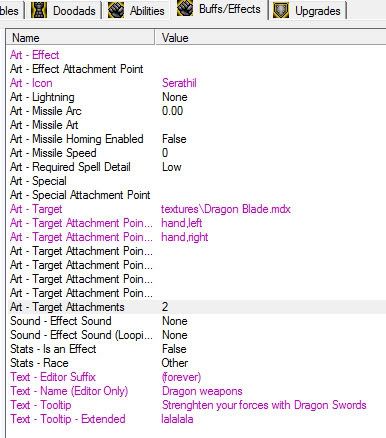Click the Abilities tab icon
Viewport: 386px width, 438px height.
116,10
